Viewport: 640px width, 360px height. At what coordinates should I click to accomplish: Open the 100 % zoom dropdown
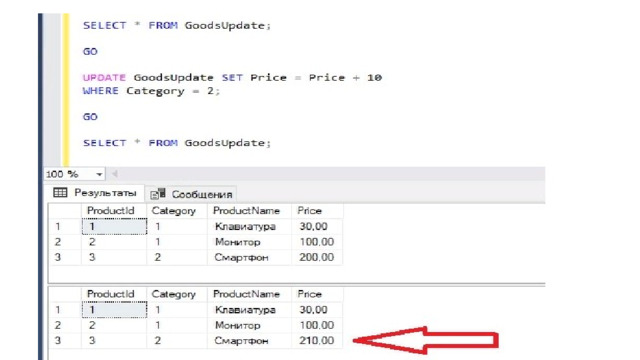99,174
